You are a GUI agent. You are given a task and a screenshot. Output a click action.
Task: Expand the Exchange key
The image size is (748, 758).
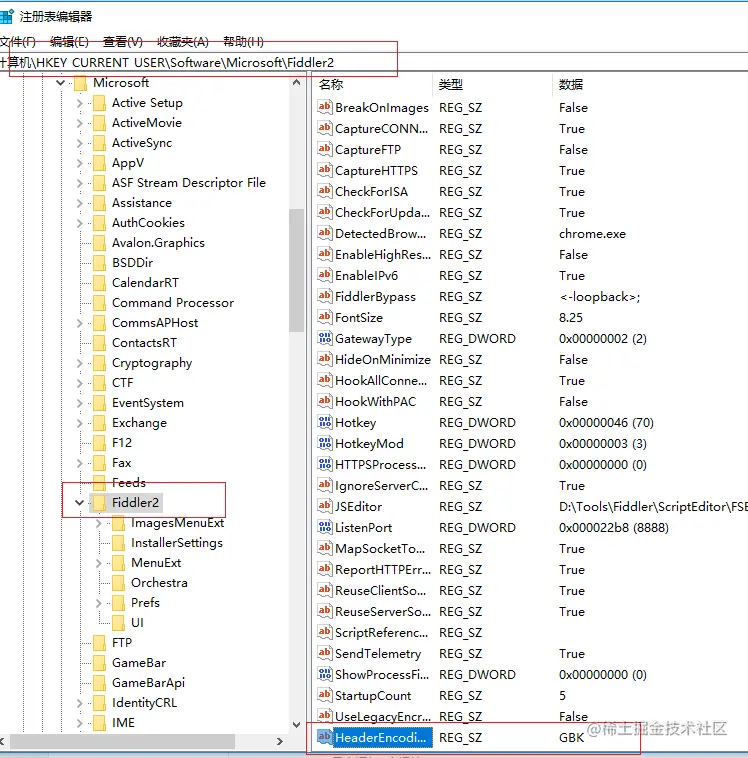tap(80, 423)
